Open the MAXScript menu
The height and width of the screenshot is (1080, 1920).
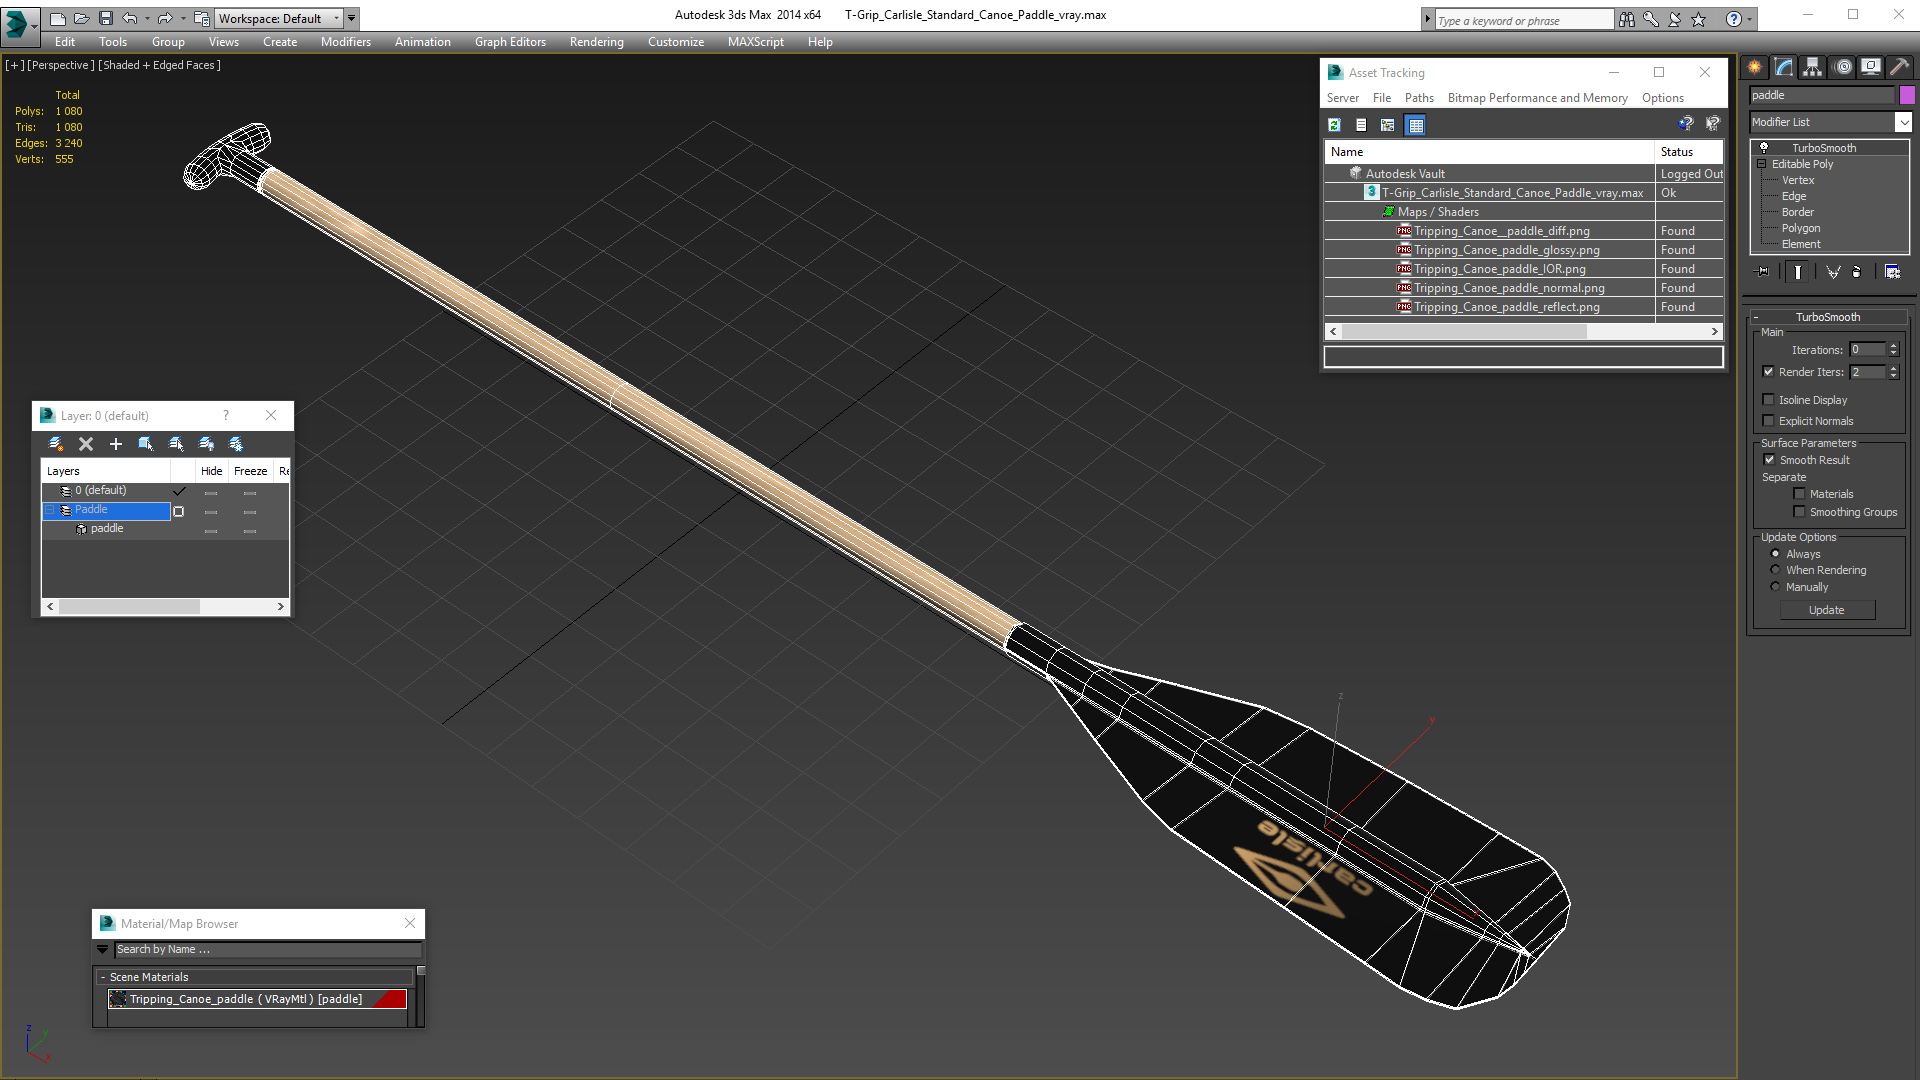point(755,42)
